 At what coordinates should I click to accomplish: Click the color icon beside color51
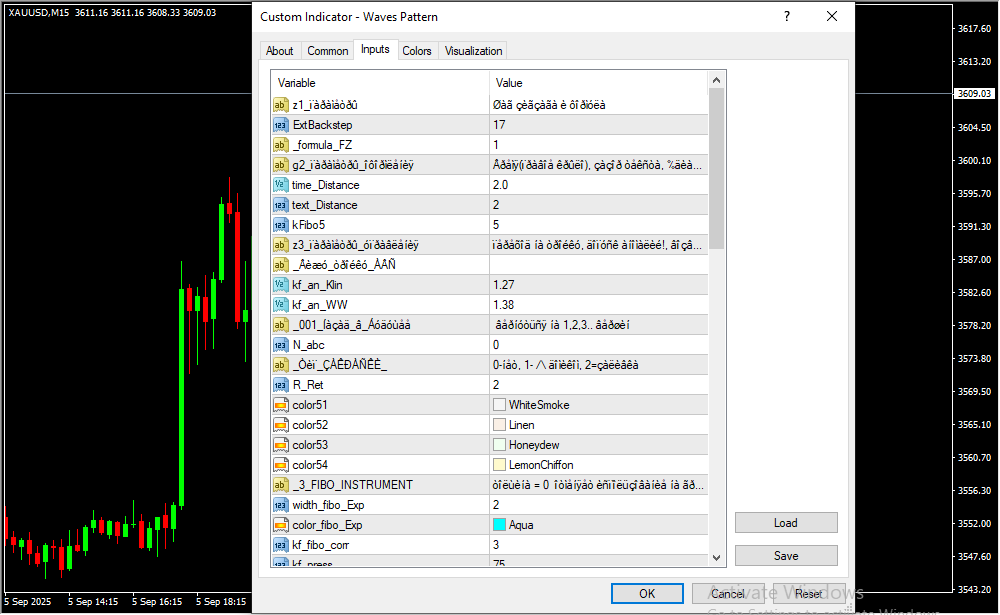pyautogui.click(x=280, y=405)
